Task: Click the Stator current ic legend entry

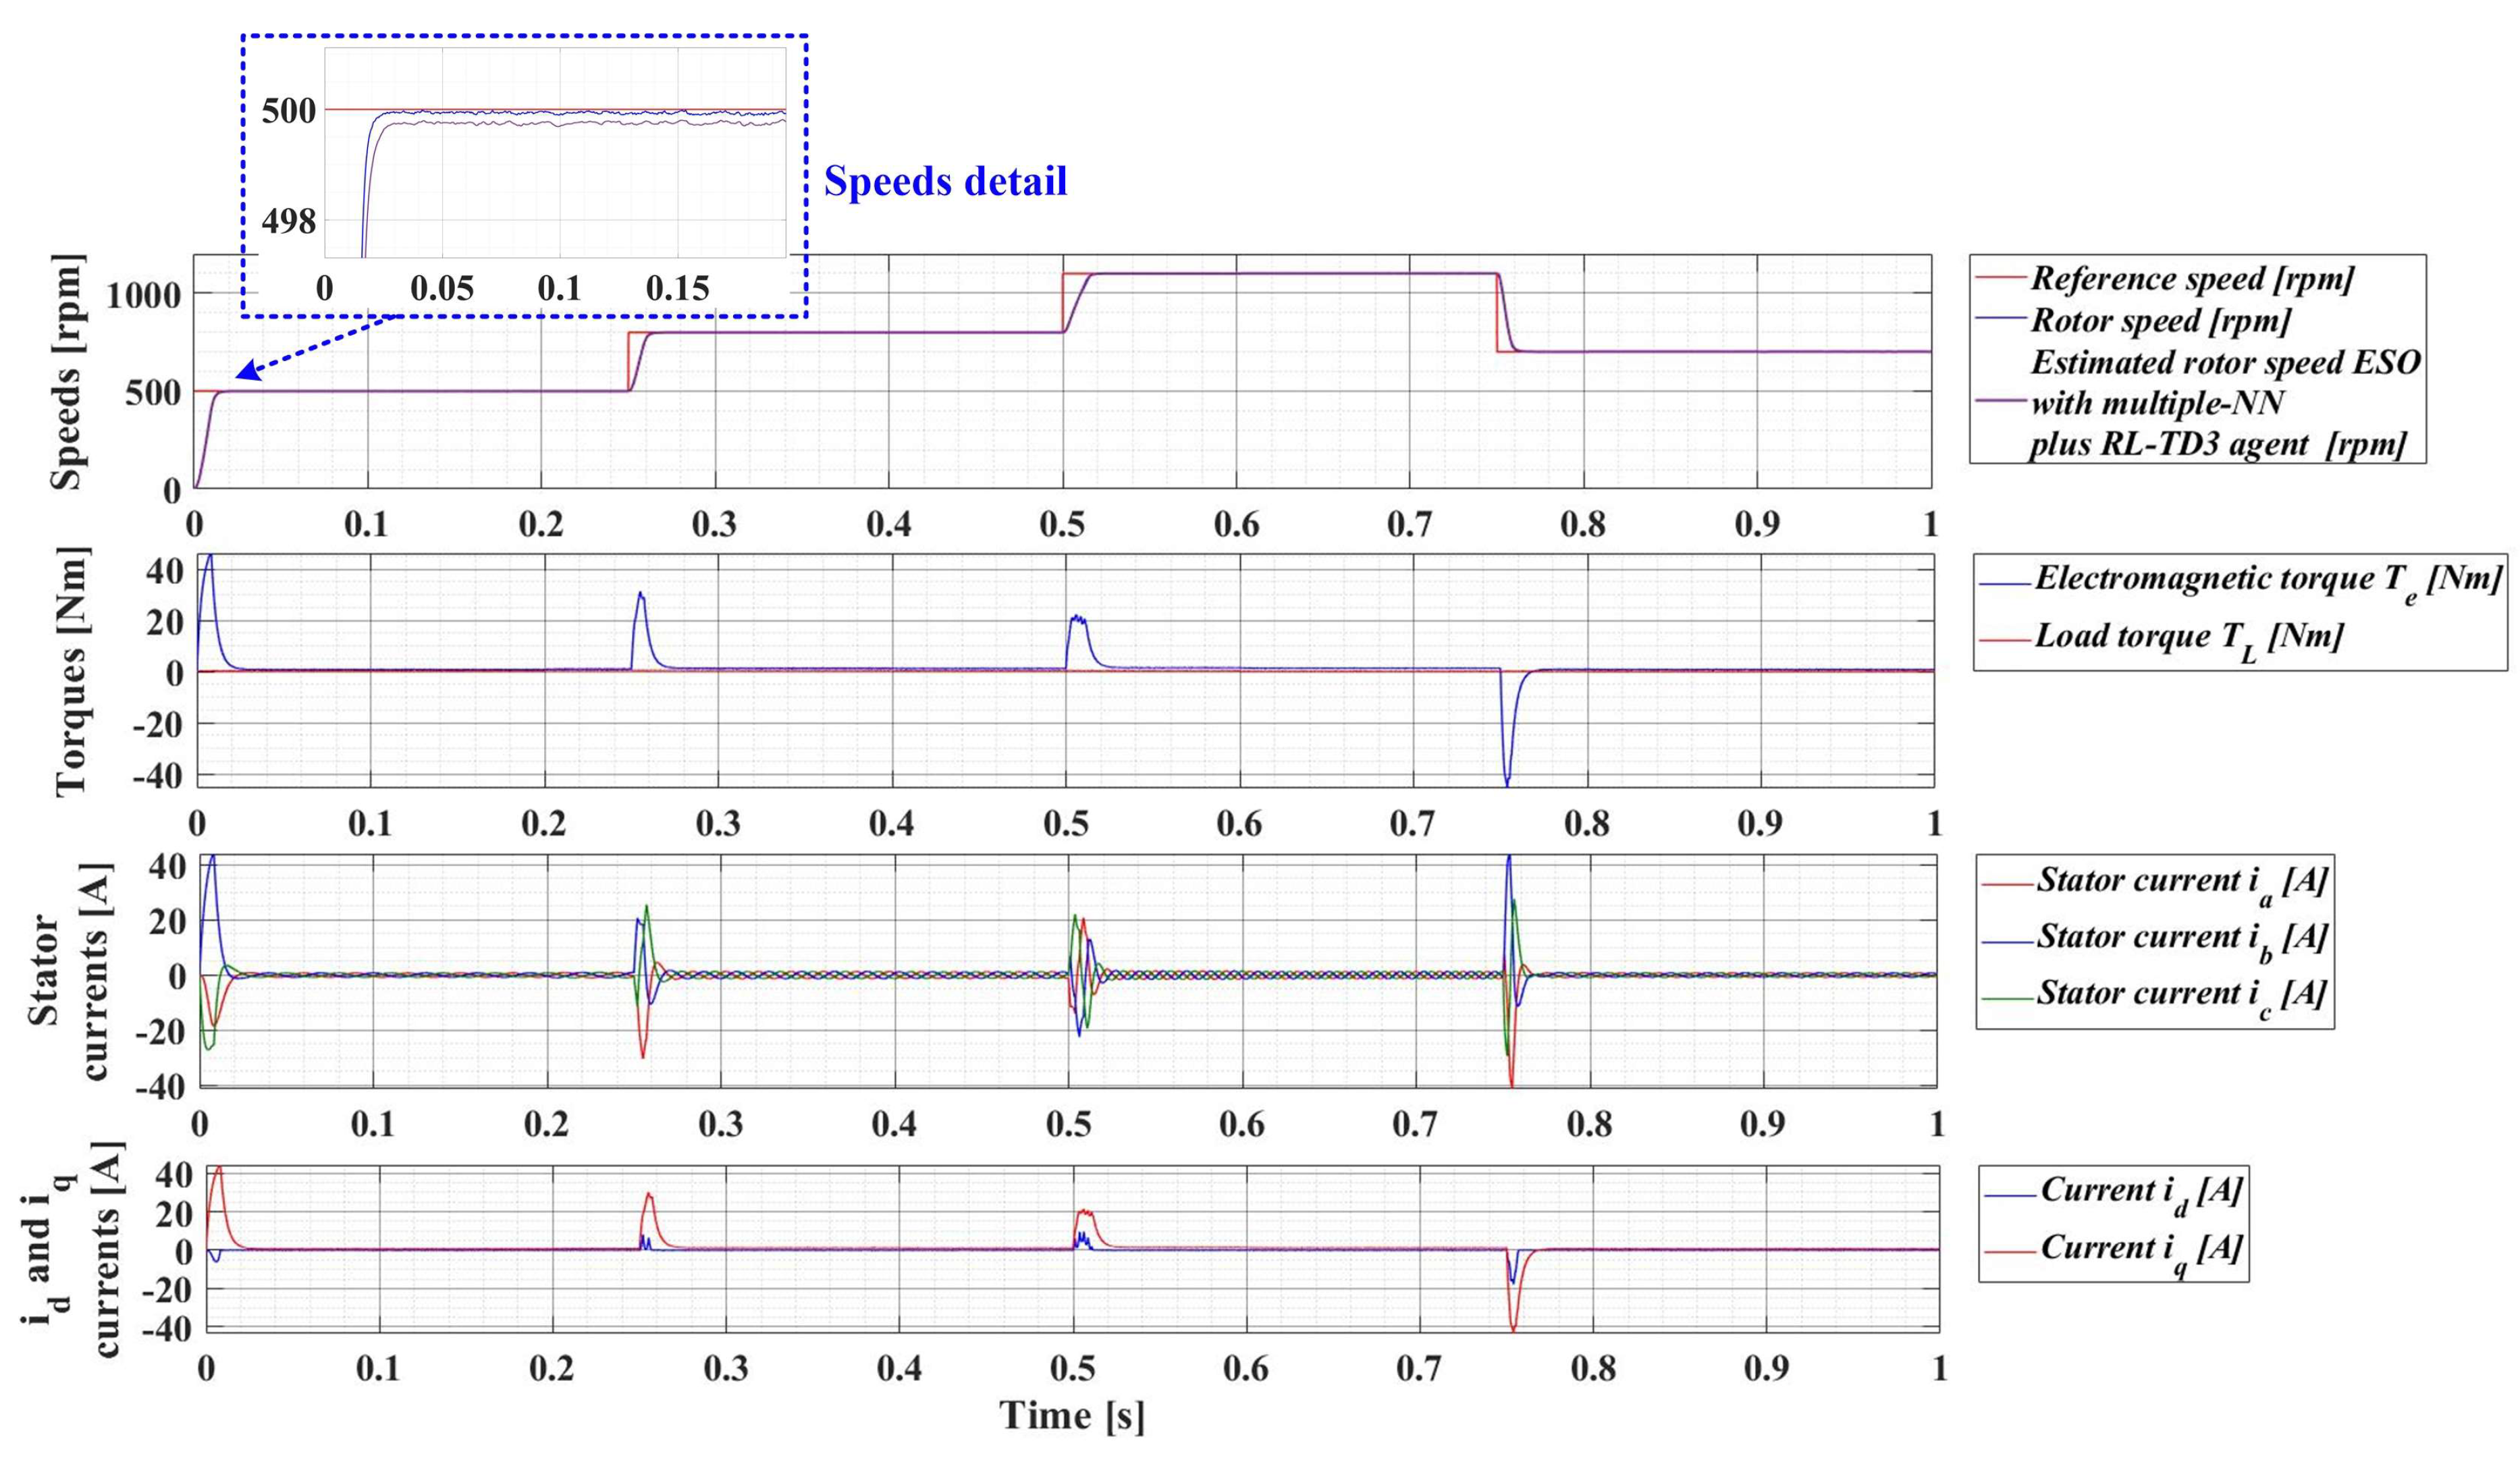Action: [x=2181, y=994]
